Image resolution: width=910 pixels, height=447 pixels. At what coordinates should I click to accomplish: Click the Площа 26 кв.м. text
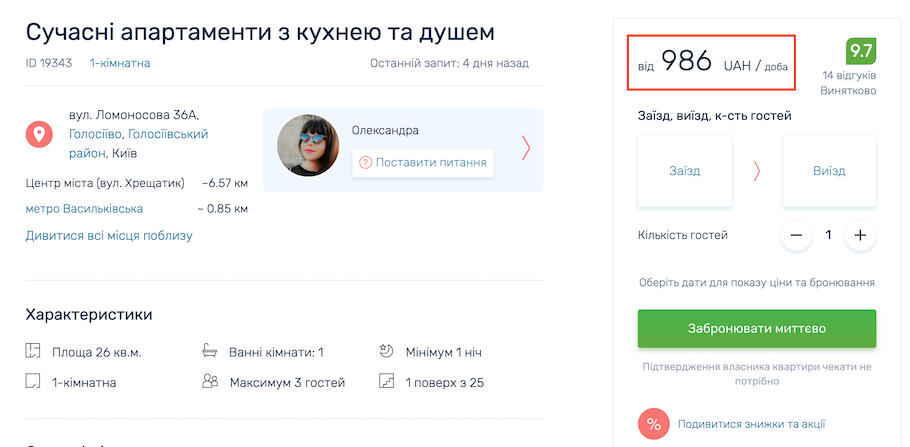coord(97,352)
